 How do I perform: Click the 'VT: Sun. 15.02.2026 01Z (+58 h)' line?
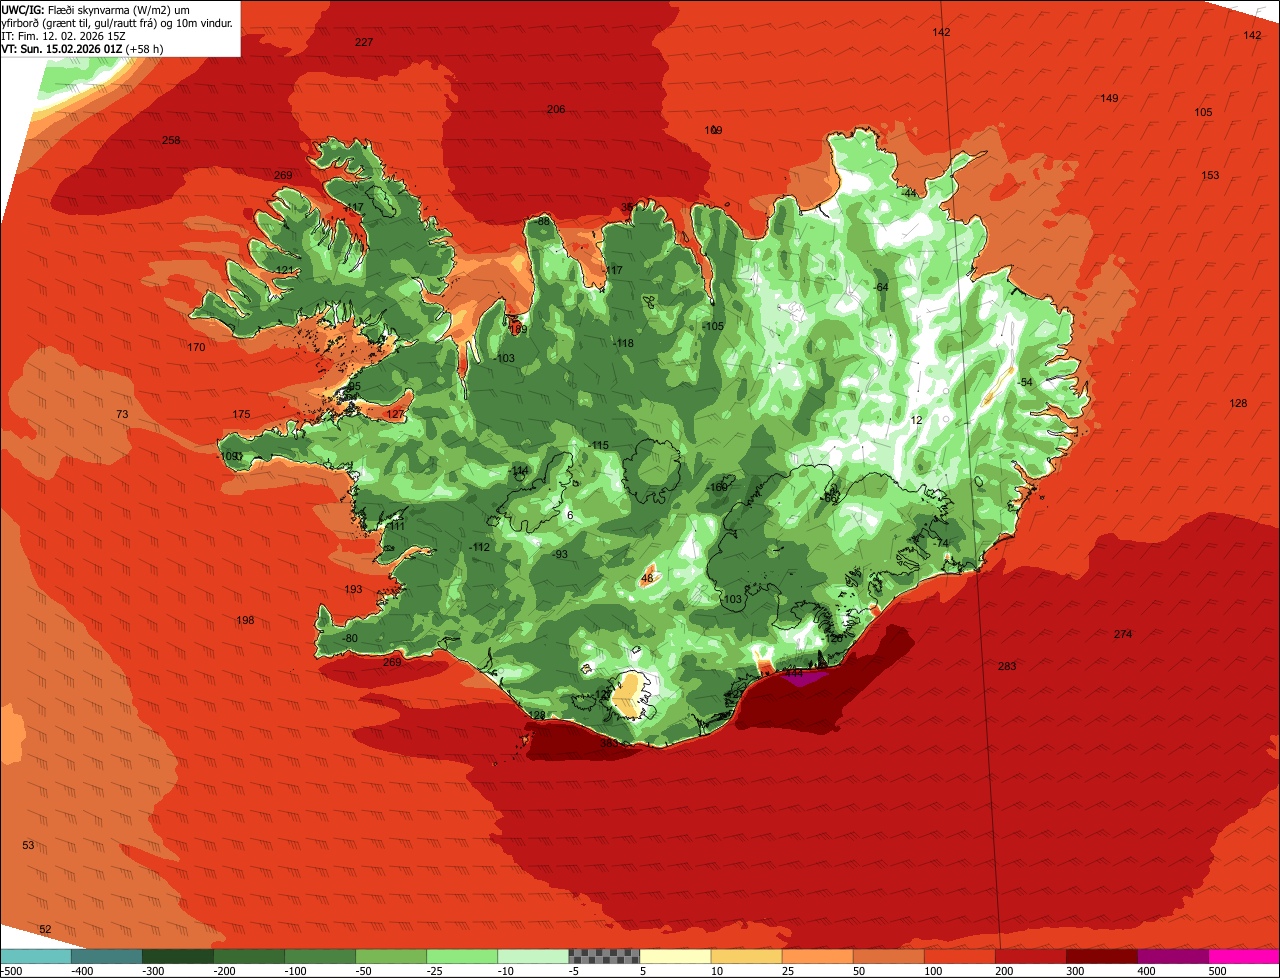point(82,48)
